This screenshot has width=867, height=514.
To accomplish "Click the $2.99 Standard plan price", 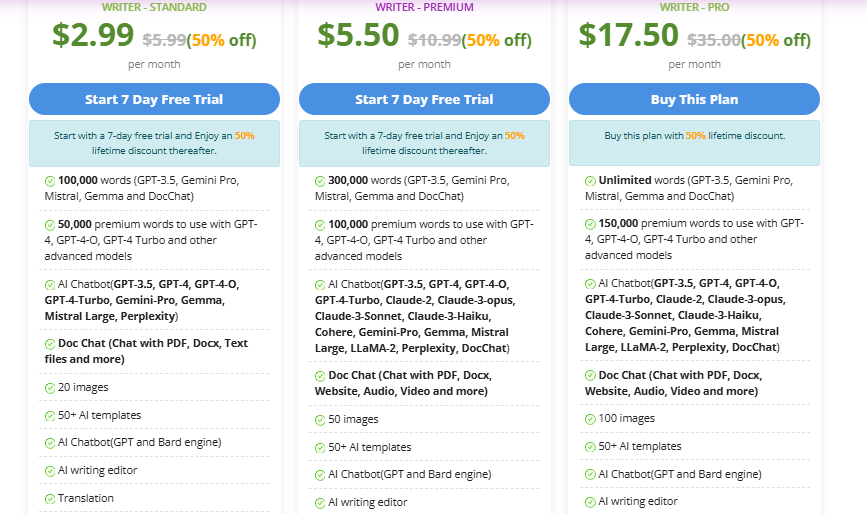I will (93, 35).
